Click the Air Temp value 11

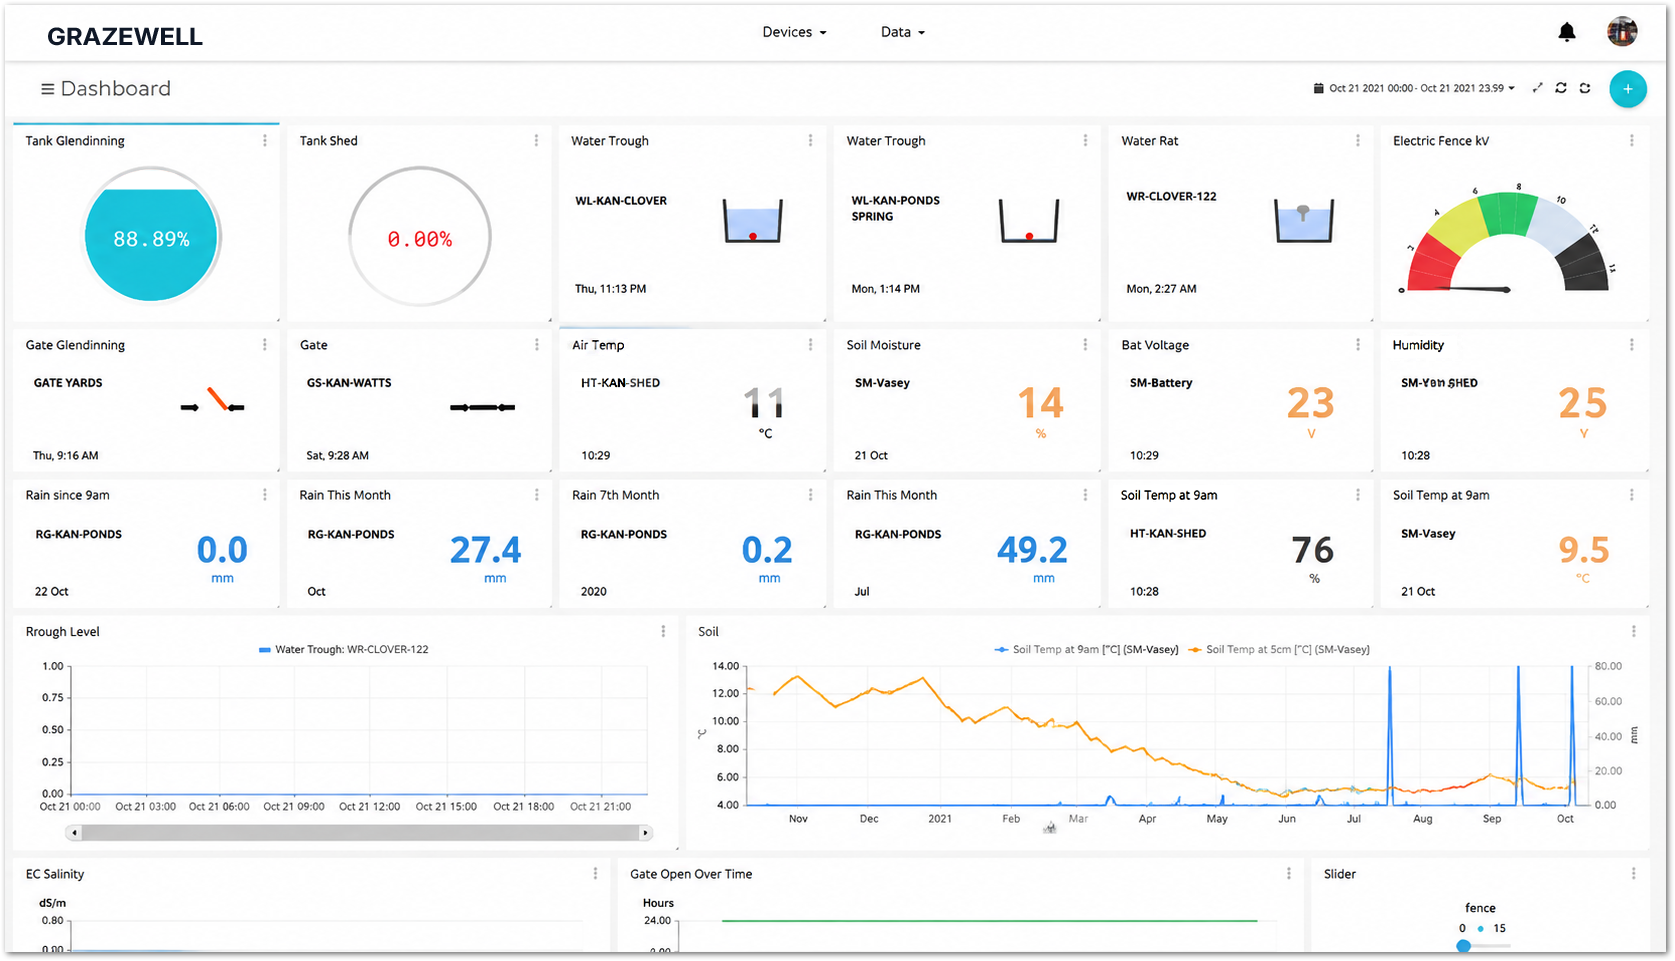coord(764,403)
